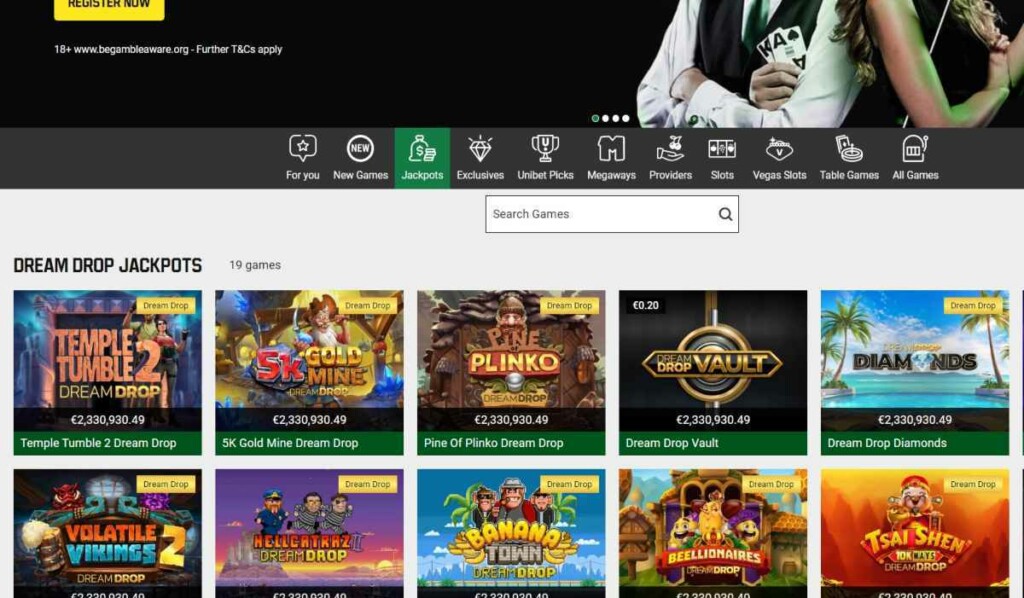Click the Dream Drop badge on 5K Gold Mine
Screen dimensions: 1024x598
click(367, 305)
